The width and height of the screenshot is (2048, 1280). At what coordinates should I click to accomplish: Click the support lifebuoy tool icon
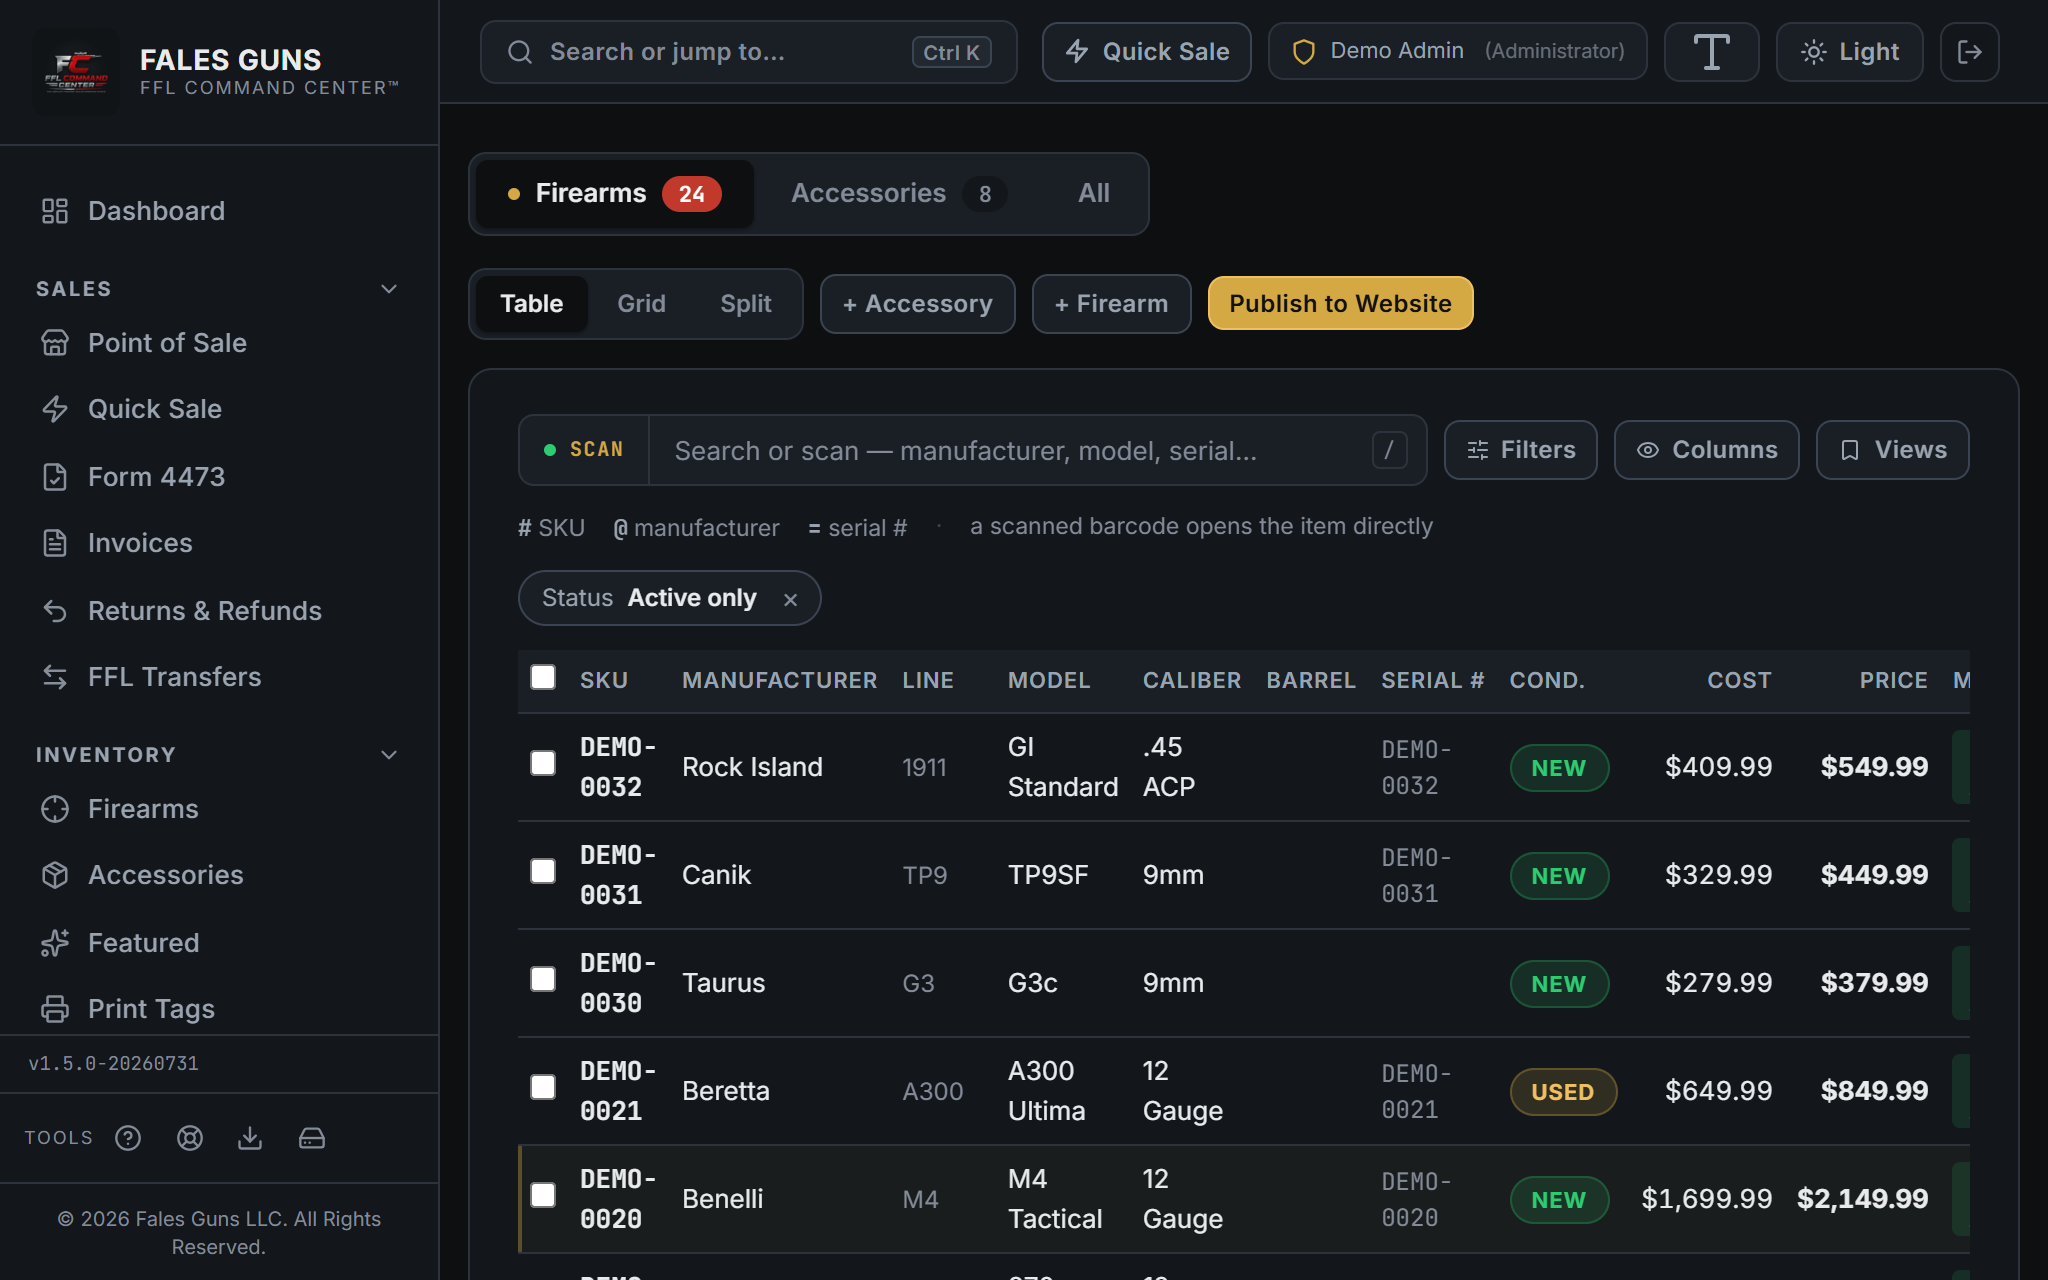click(190, 1138)
